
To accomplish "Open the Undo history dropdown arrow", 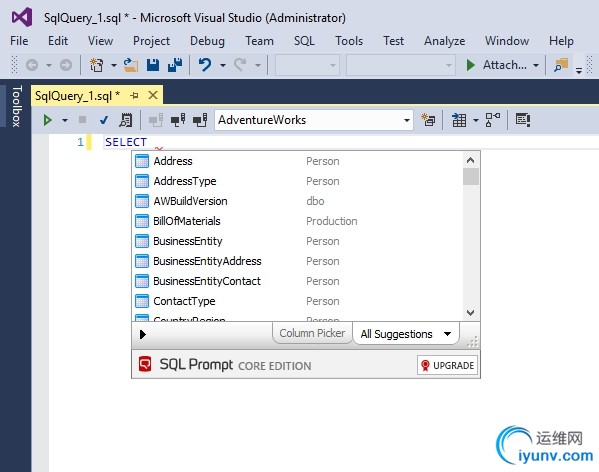I will [x=223, y=65].
